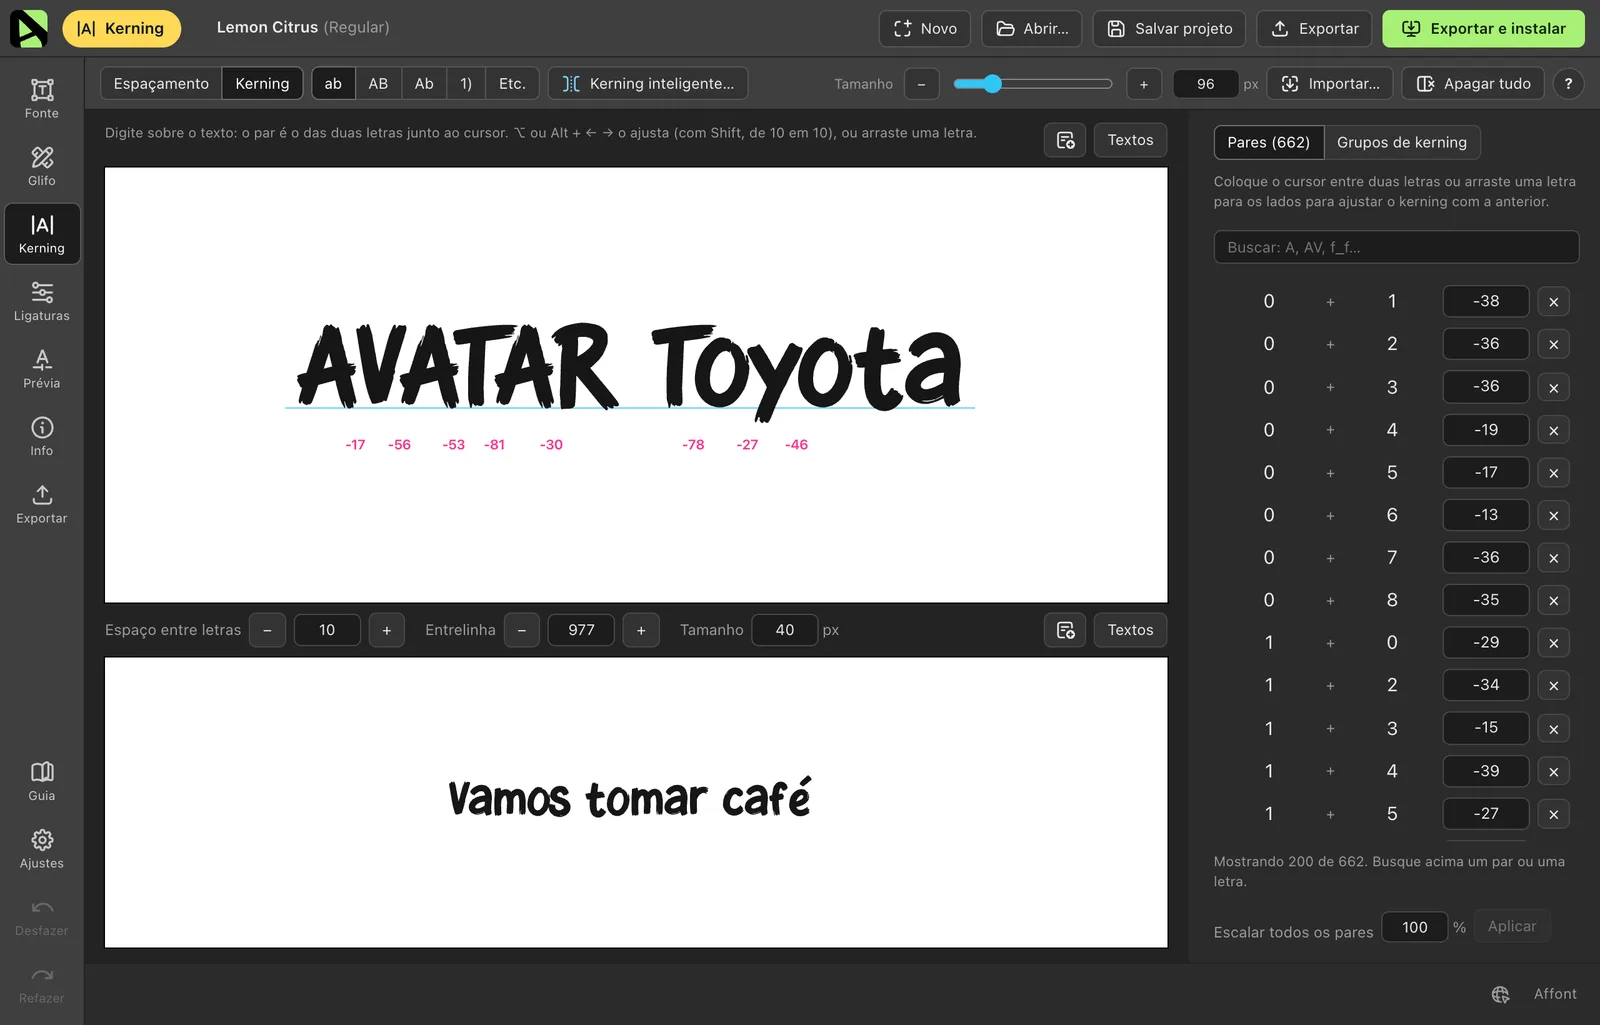Click the Novo button
This screenshot has width=1600, height=1025.
(x=925, y=29)
